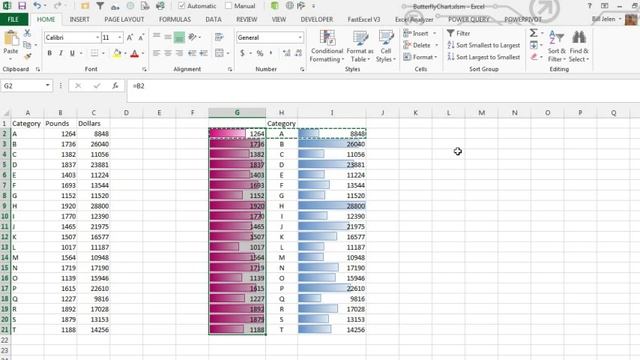Select the Dollars header cell
This screenshot has width=640, height=360.
click(93, 123)
